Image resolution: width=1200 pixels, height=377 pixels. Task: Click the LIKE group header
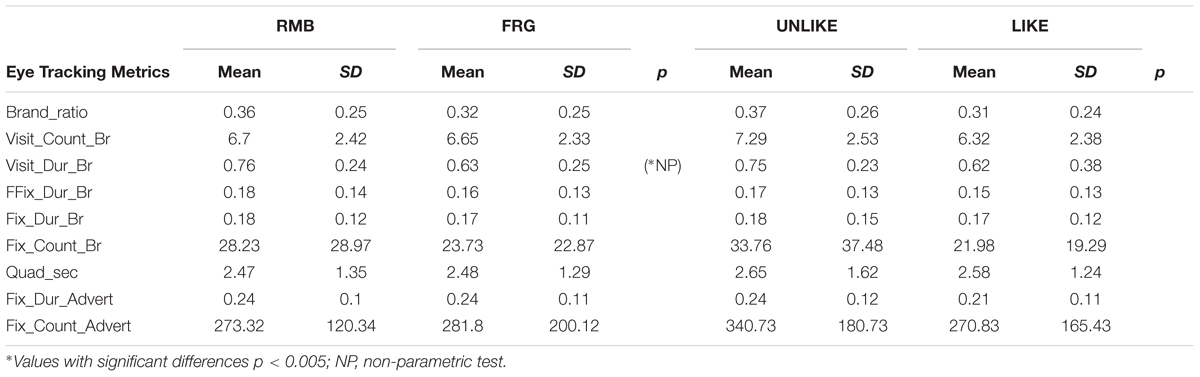coord(1029,30)
